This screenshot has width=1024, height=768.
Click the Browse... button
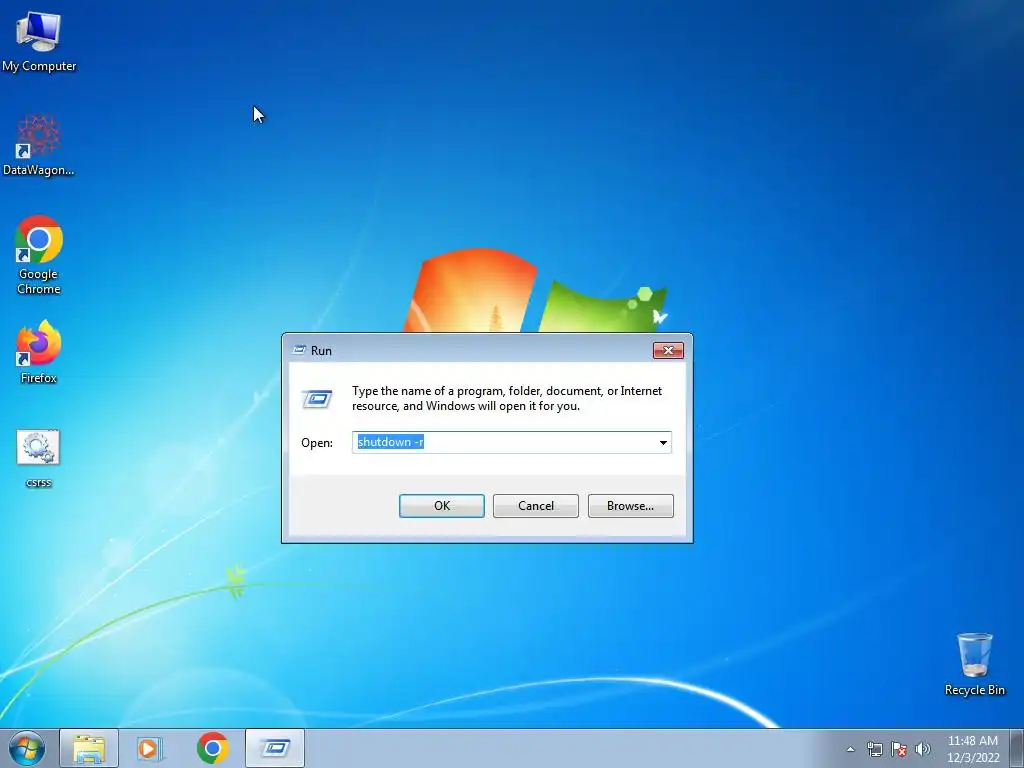point(630,505)
